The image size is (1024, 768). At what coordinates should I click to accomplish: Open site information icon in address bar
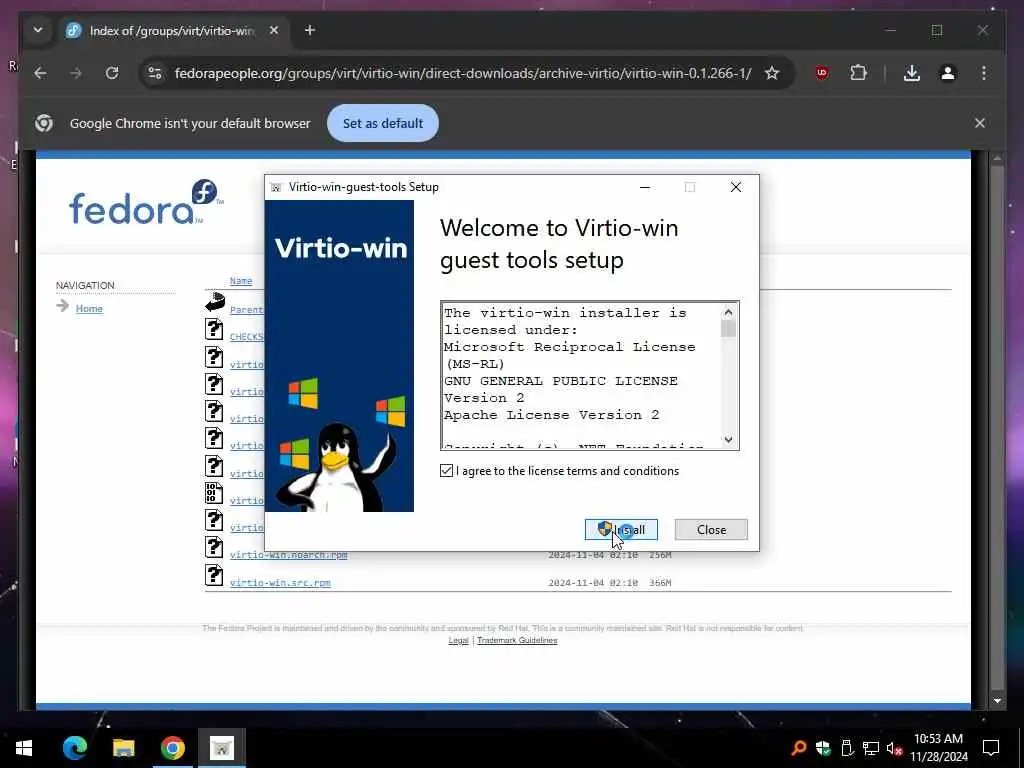155,73
